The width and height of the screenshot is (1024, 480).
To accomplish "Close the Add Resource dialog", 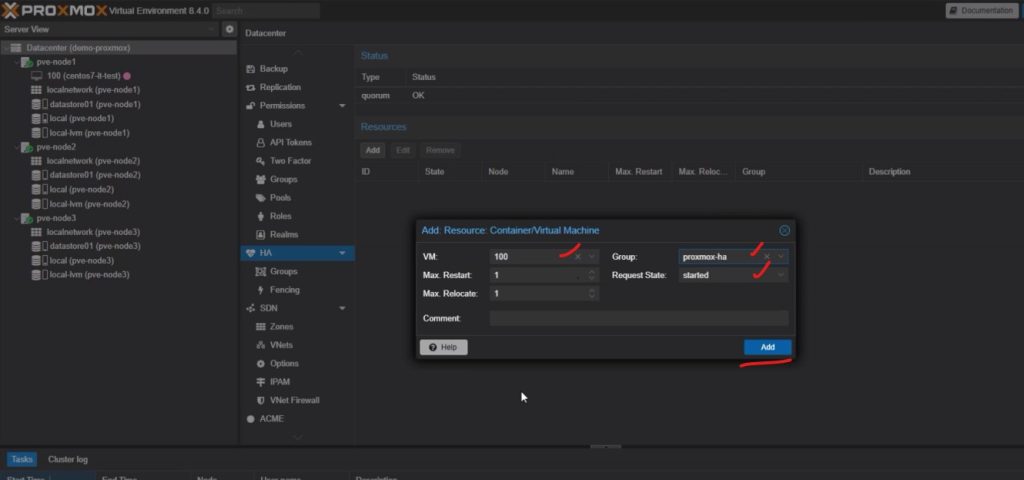I will pos(784,231).
